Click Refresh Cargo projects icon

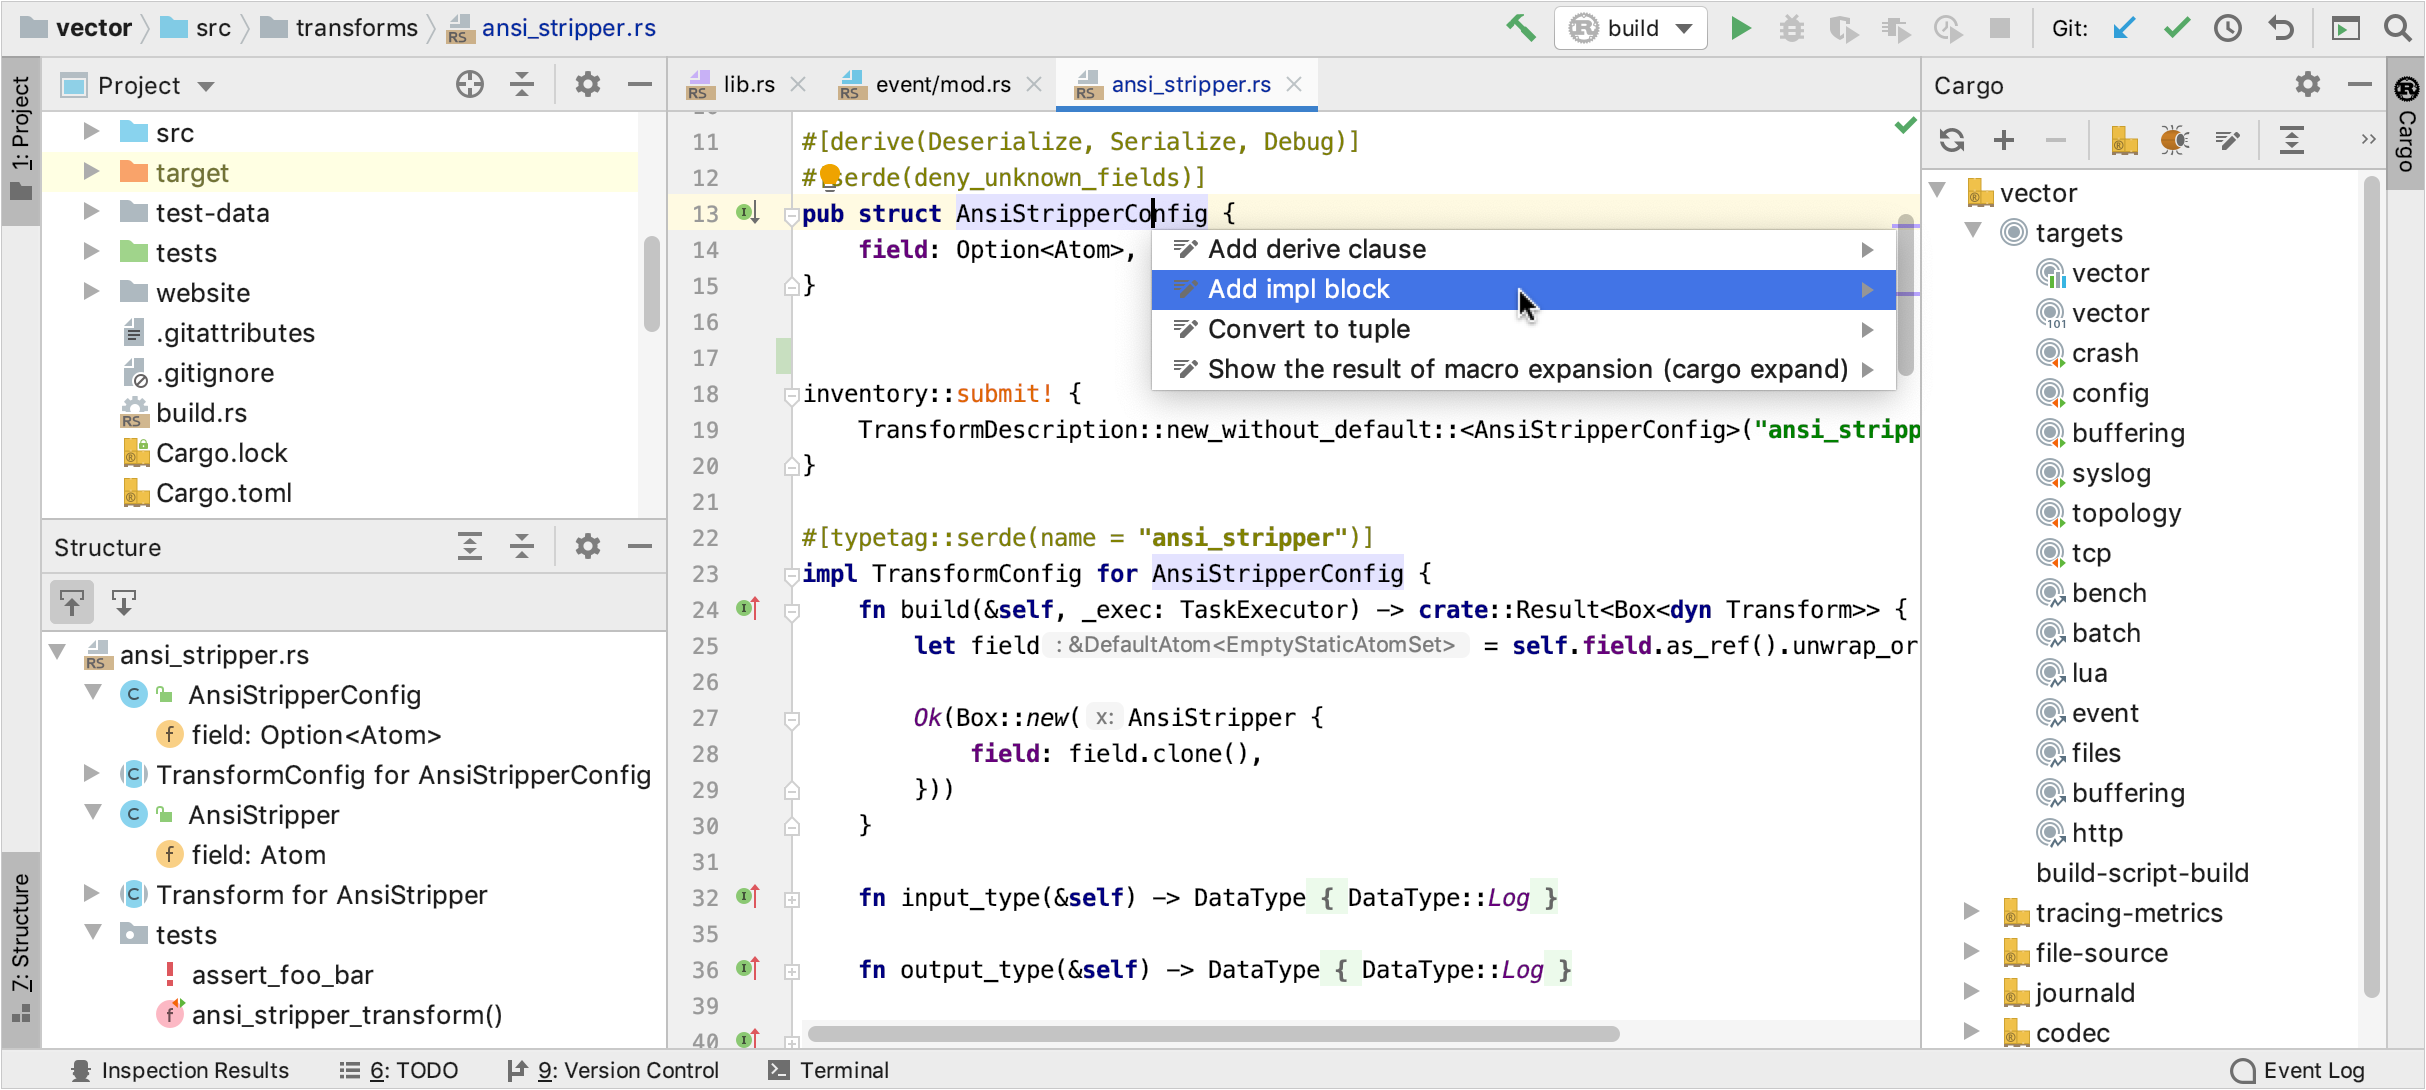(1952, 140)
